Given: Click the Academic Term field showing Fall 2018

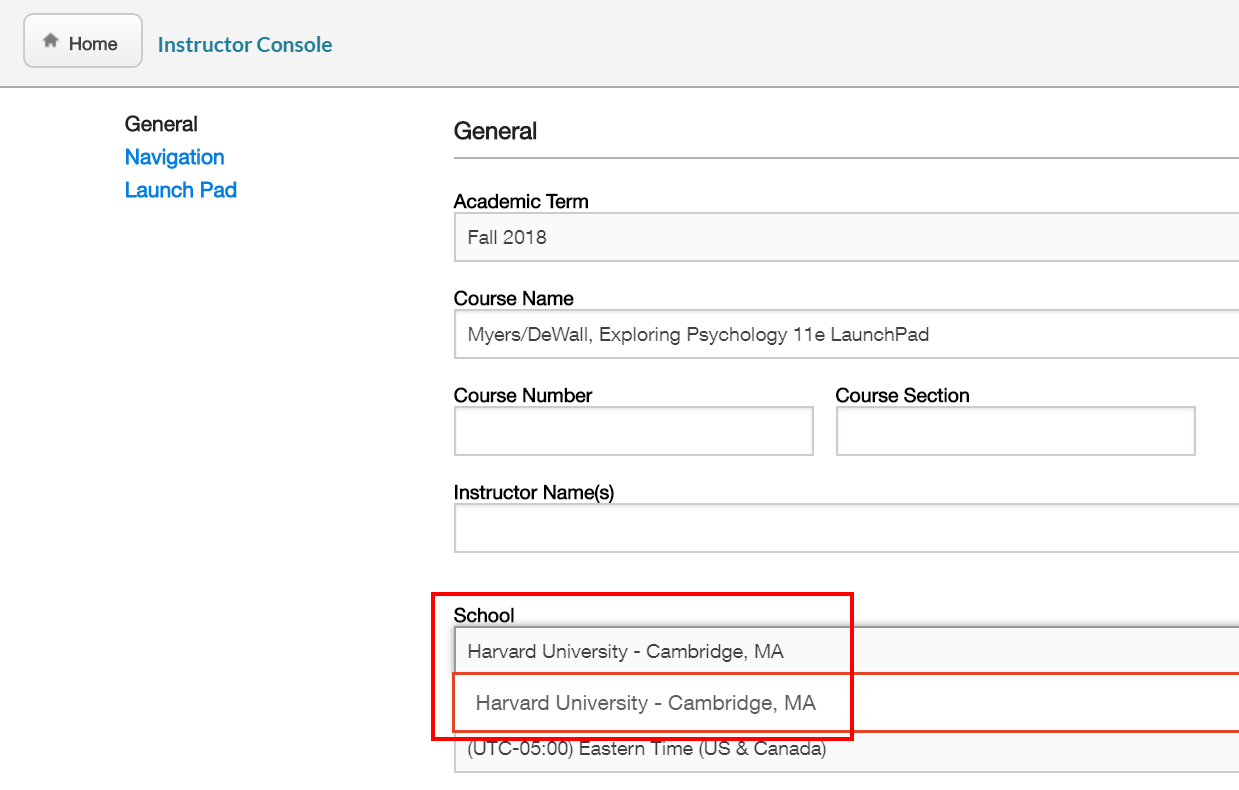Looking at the screenshot, I should [700, 237].
